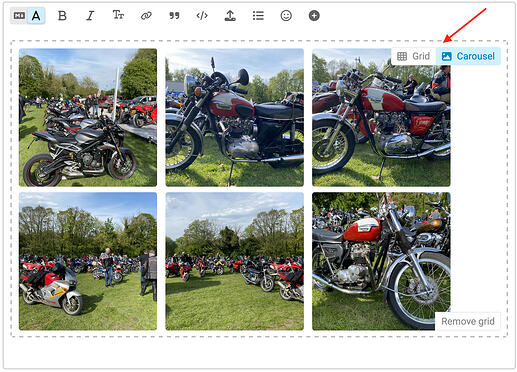Insert preformatted code block
This screenshot has height=372, width=517.
[x=202, y=16]
